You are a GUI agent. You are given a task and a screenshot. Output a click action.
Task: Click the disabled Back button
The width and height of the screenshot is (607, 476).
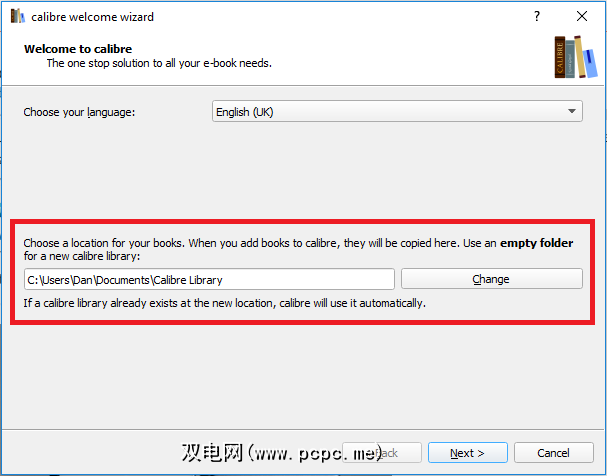[382, 452]
